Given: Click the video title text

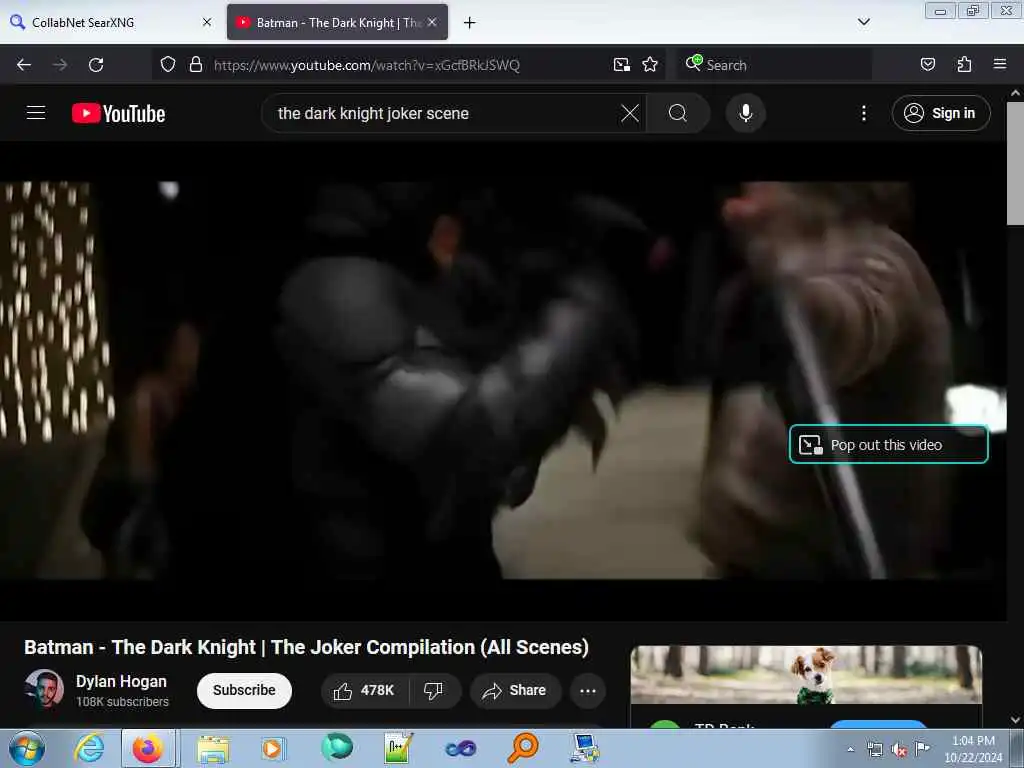Looking at the screenshot, I should tap(306, 647).
